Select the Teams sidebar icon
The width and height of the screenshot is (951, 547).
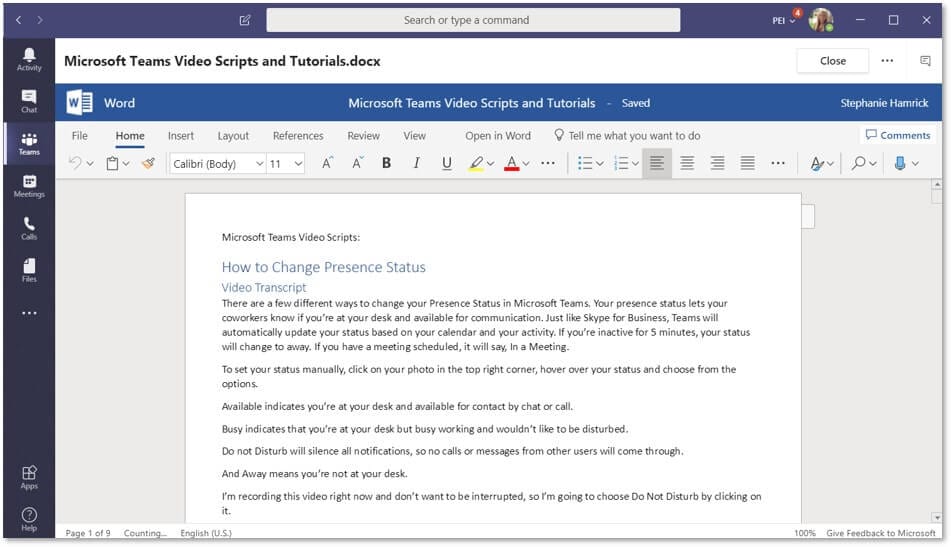[29, 144]
